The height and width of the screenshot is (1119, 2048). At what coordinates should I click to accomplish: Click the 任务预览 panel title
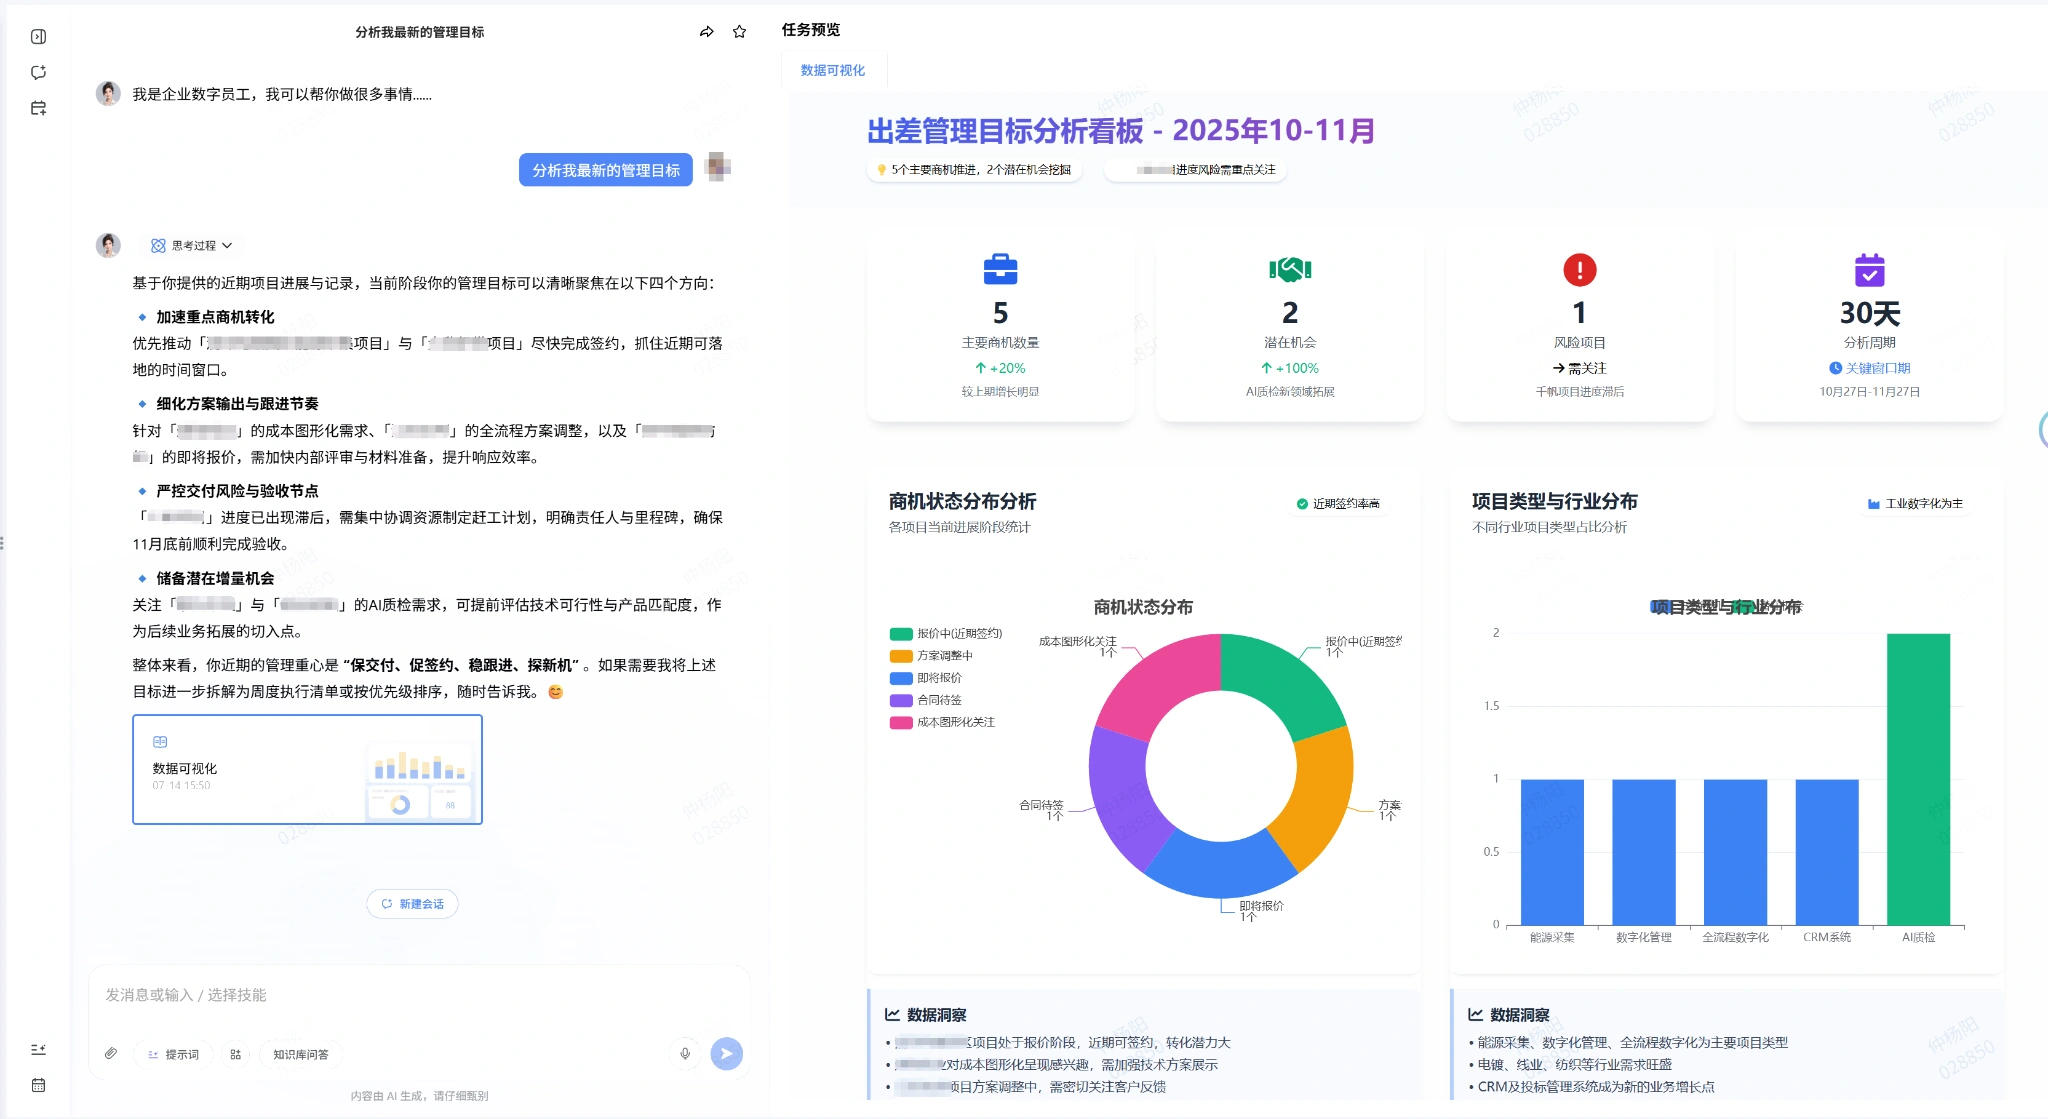coord(811,30)
